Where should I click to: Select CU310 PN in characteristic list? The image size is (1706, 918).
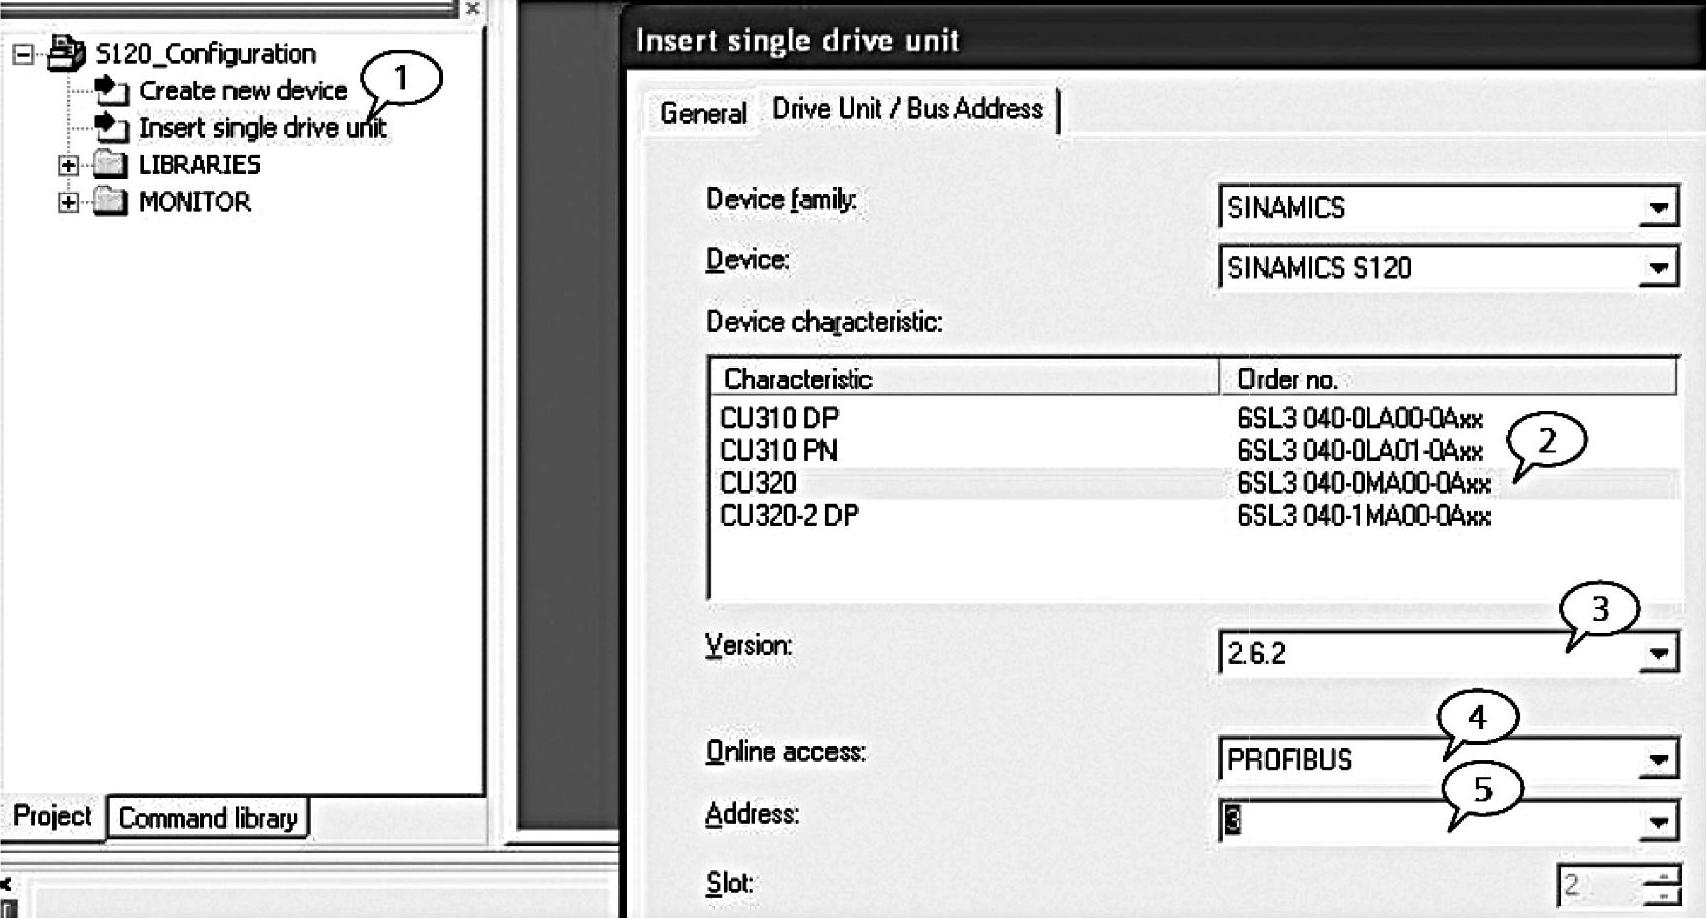click(x=779, y=451)
